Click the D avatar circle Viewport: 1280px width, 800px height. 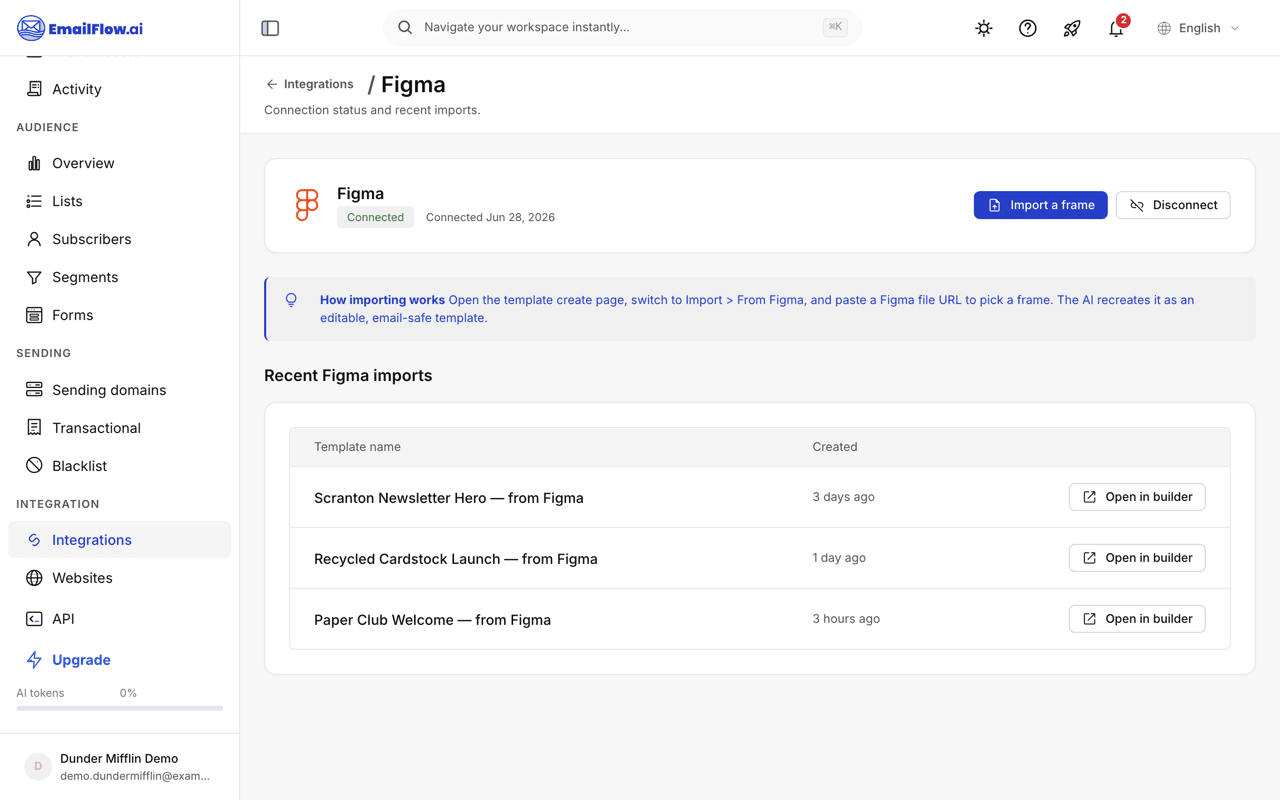(38, 767)
